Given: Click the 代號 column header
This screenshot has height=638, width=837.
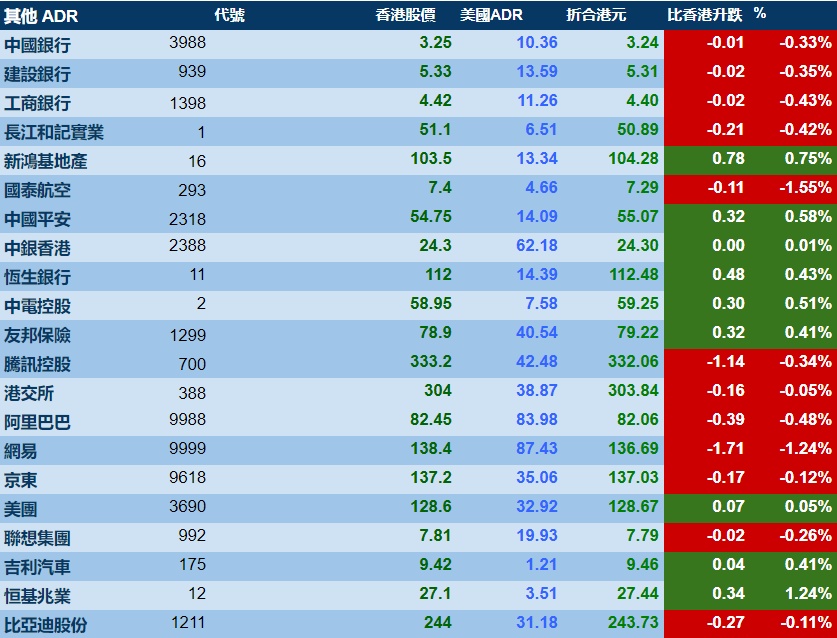Looking at the screenshot, I should [230, 15].
